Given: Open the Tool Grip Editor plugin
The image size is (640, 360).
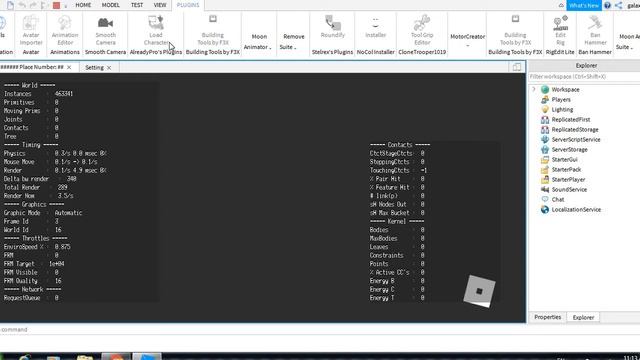Looking at the screenshot, I should pyautogui.click(x=422, y=31).
